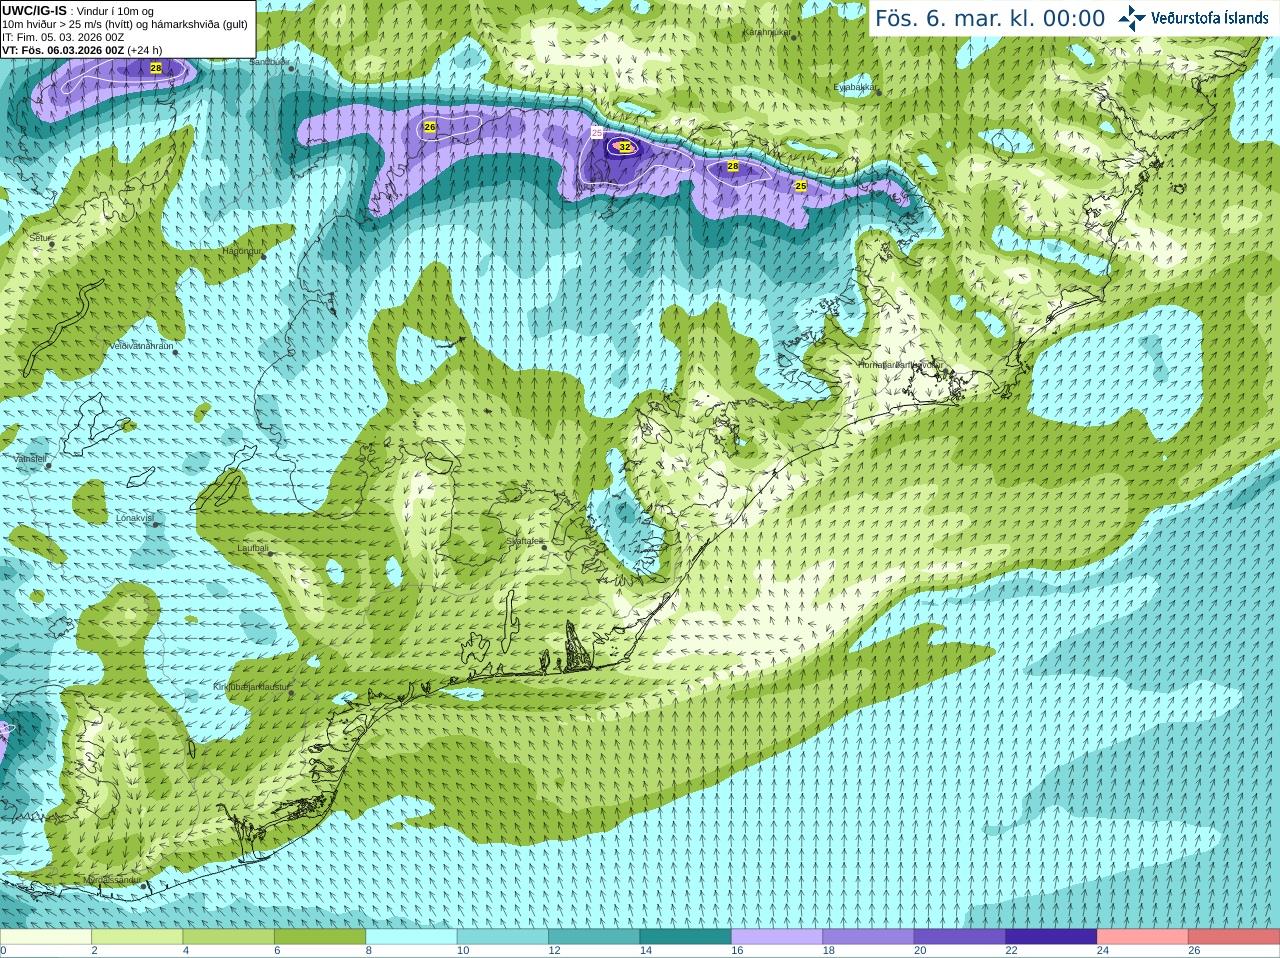Click the Veiðivatnahraun station label

141,346
